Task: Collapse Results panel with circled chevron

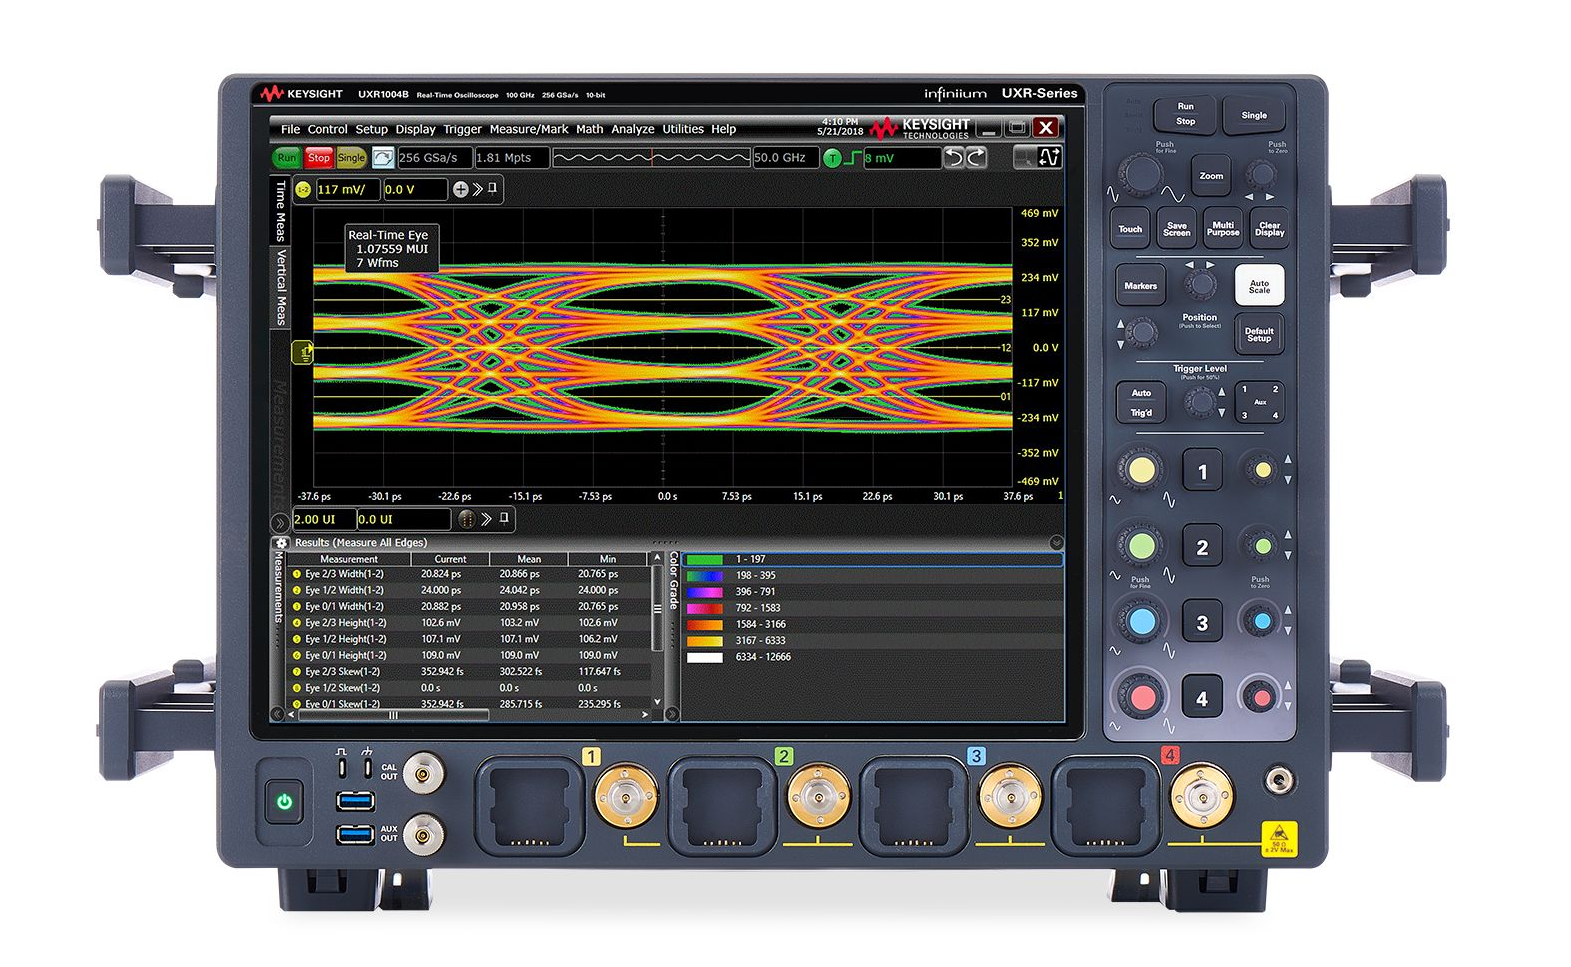Action: pyautogui.click(x=1056, y=543)
